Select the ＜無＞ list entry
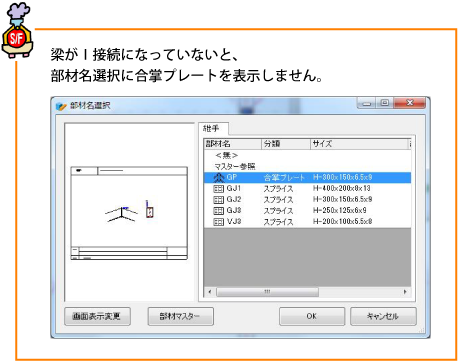The width and height of the screenshot is (458, 361). coord(227,155)
